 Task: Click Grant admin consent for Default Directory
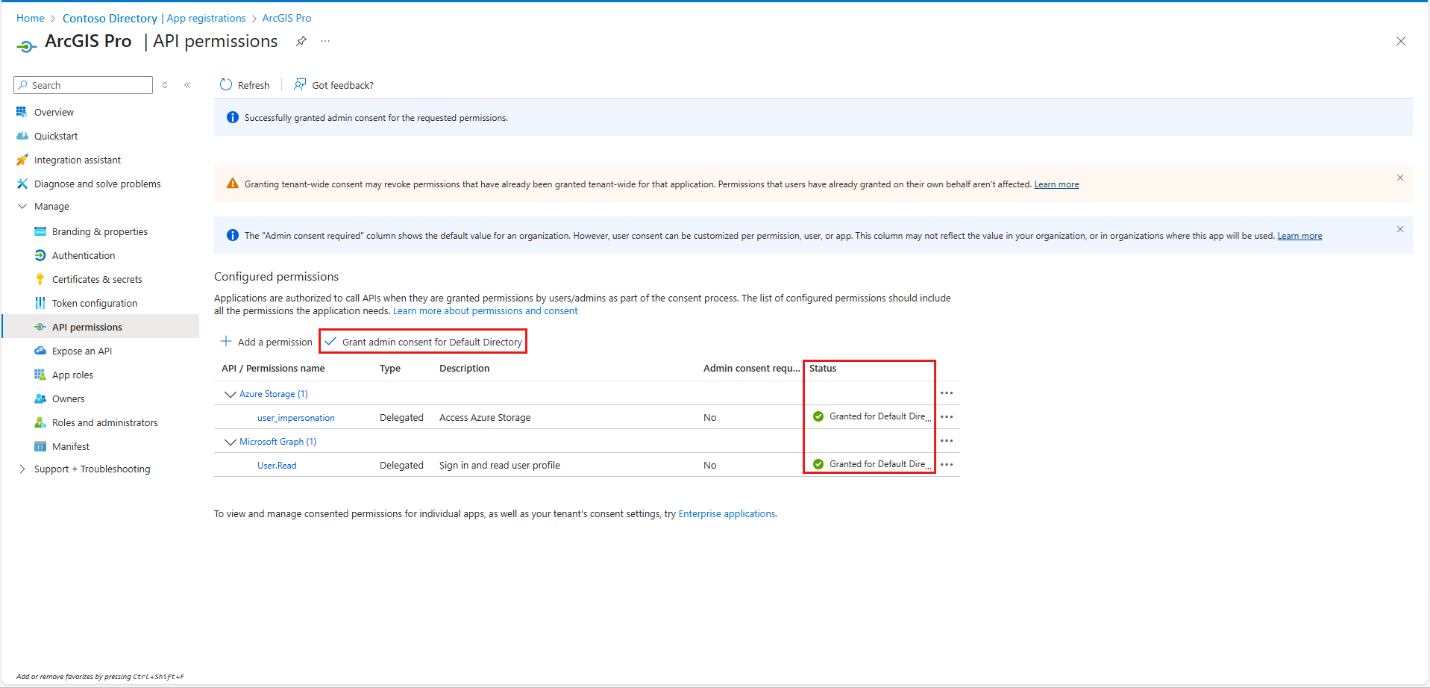pyautogui.click(x=423, y=342)
